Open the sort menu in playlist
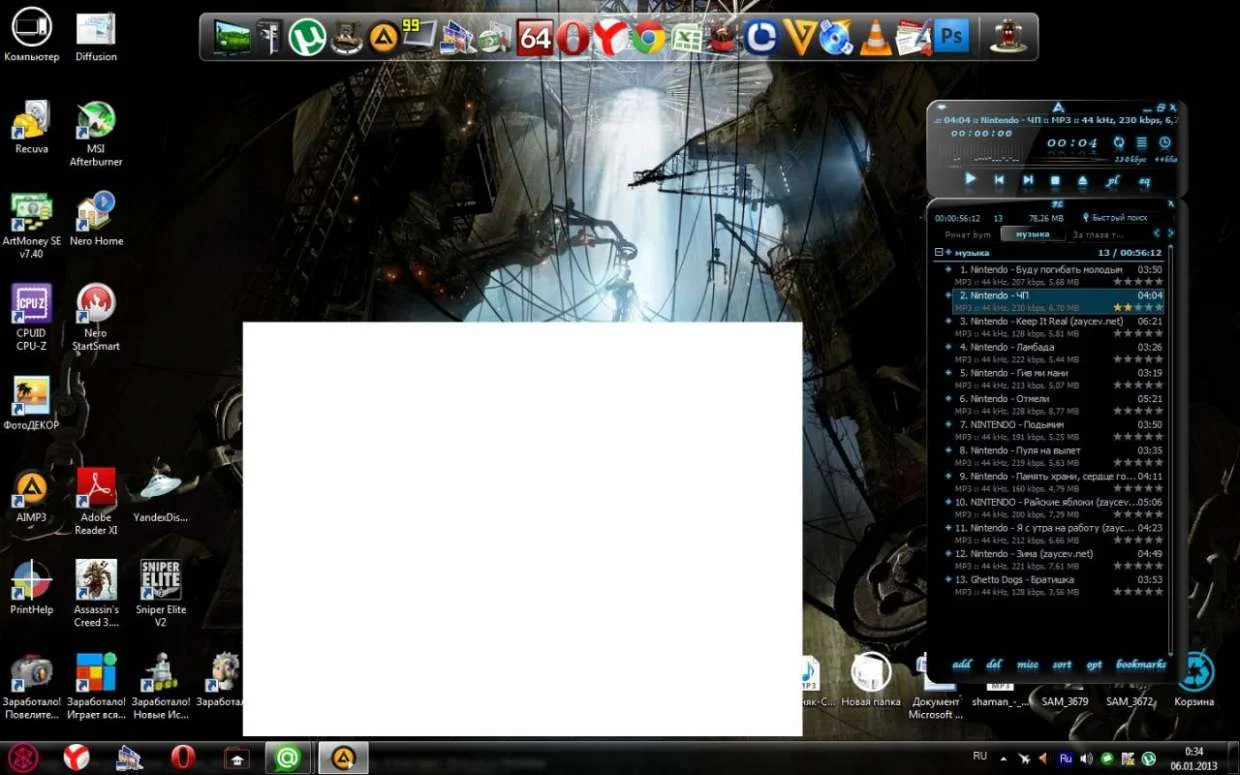Screen dimensions: 1240x775 (x=1061, y=664)
